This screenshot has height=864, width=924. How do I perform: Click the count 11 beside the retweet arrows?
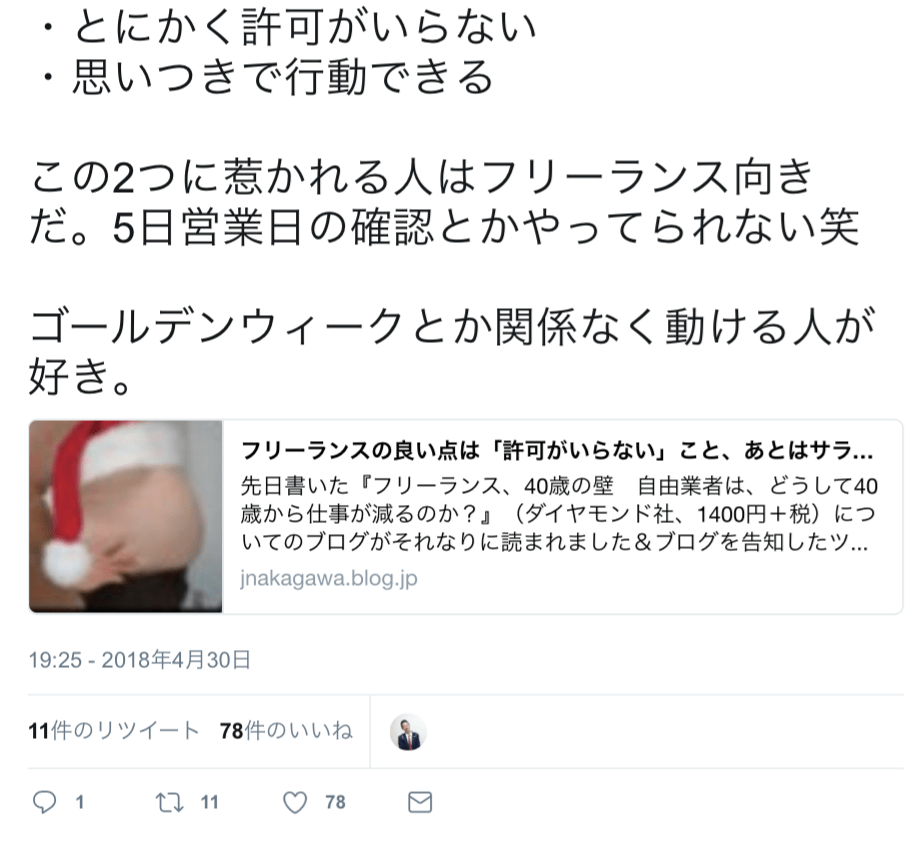(x=209, y=802)
